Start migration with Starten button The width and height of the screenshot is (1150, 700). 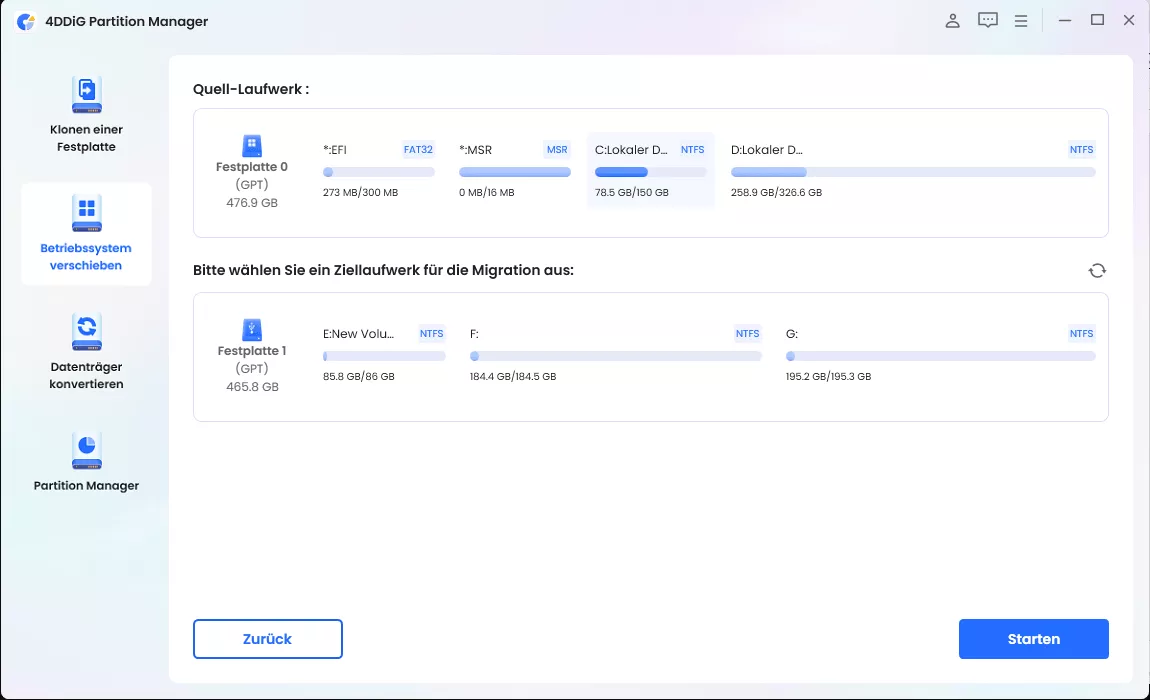(x=1033, y=639)
